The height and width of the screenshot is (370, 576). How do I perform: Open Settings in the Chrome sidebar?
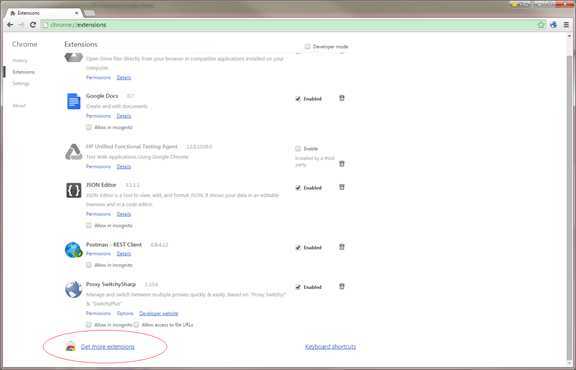(x=21, y=83)
